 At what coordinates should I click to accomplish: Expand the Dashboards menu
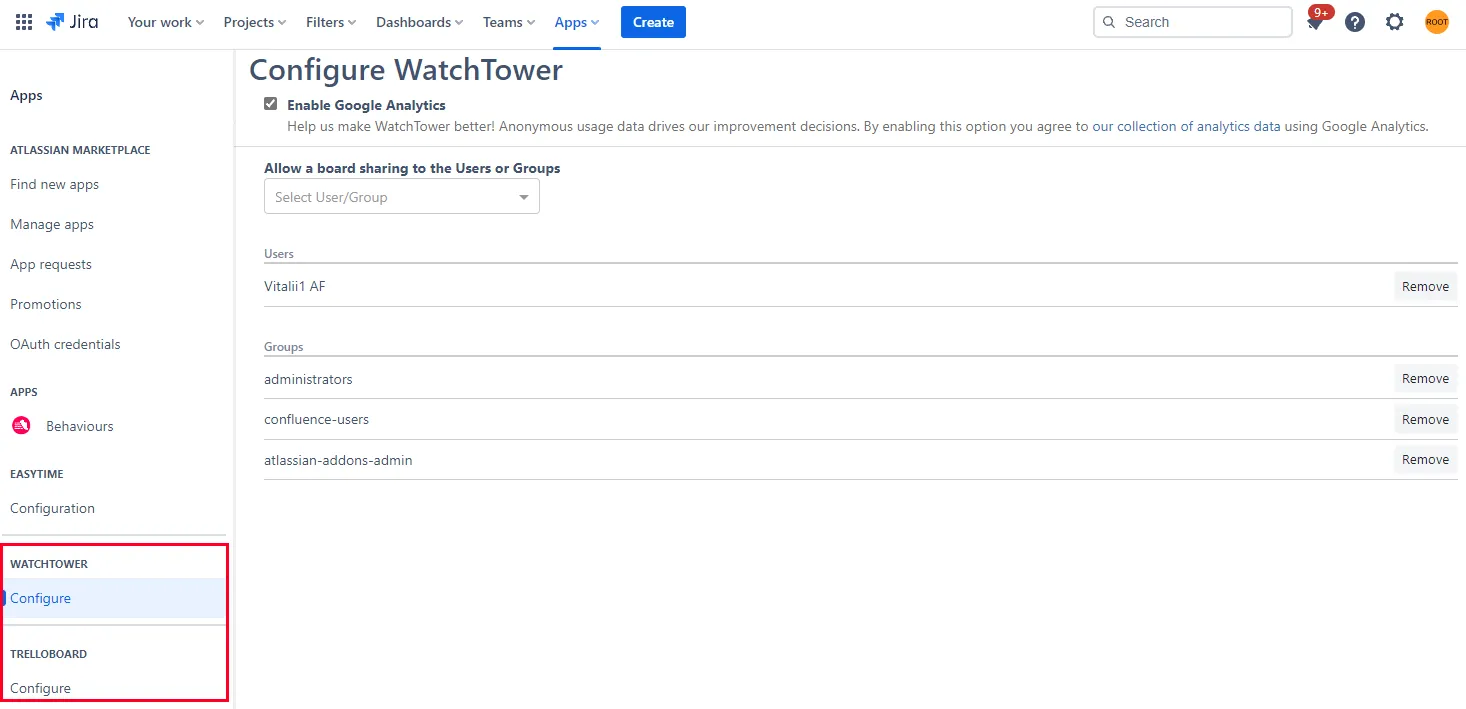pos(420,22)
